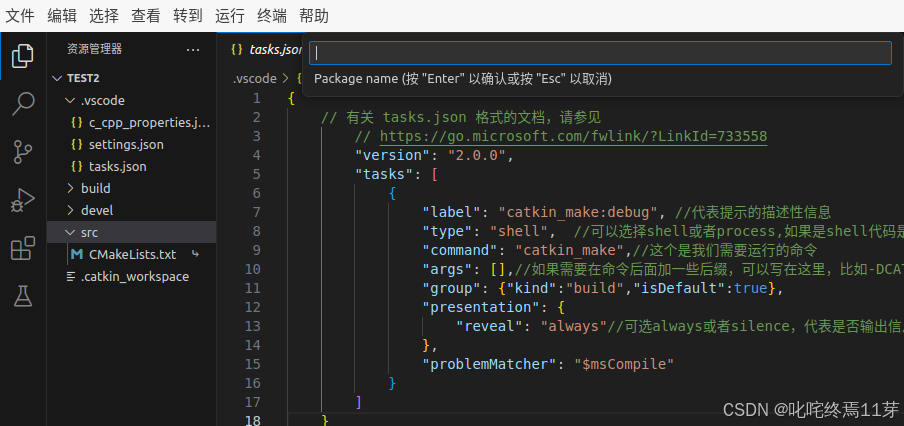Click line number 15 in the gutter

(253, 364)
